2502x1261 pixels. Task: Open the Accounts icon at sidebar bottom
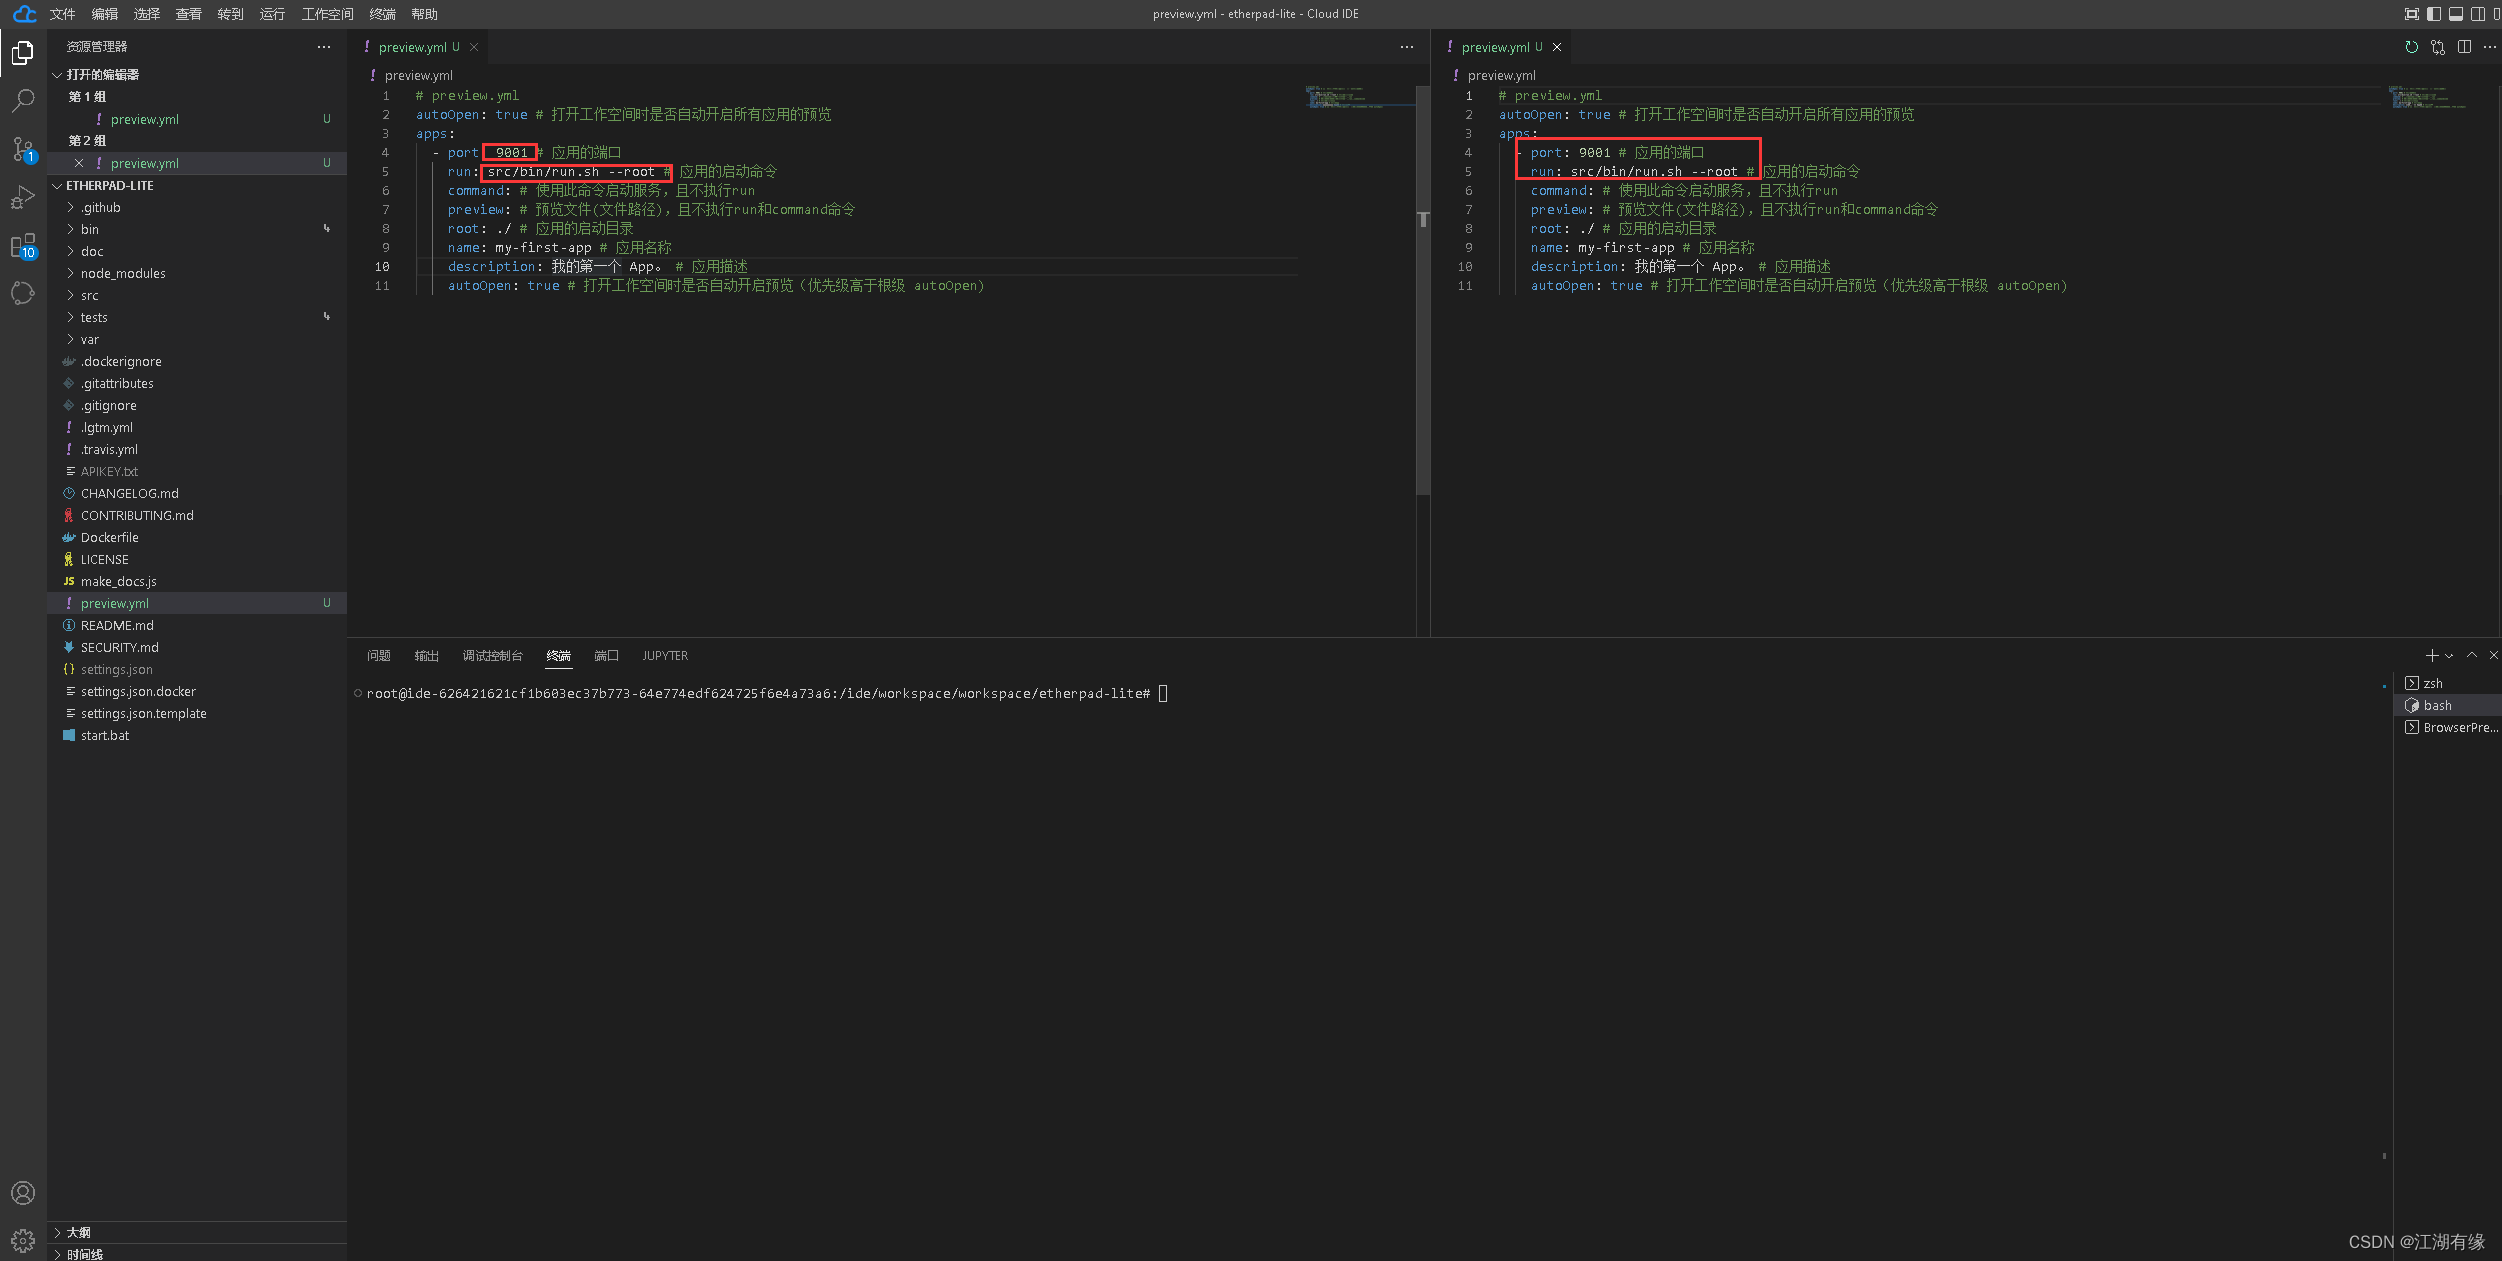point(23,1193)
